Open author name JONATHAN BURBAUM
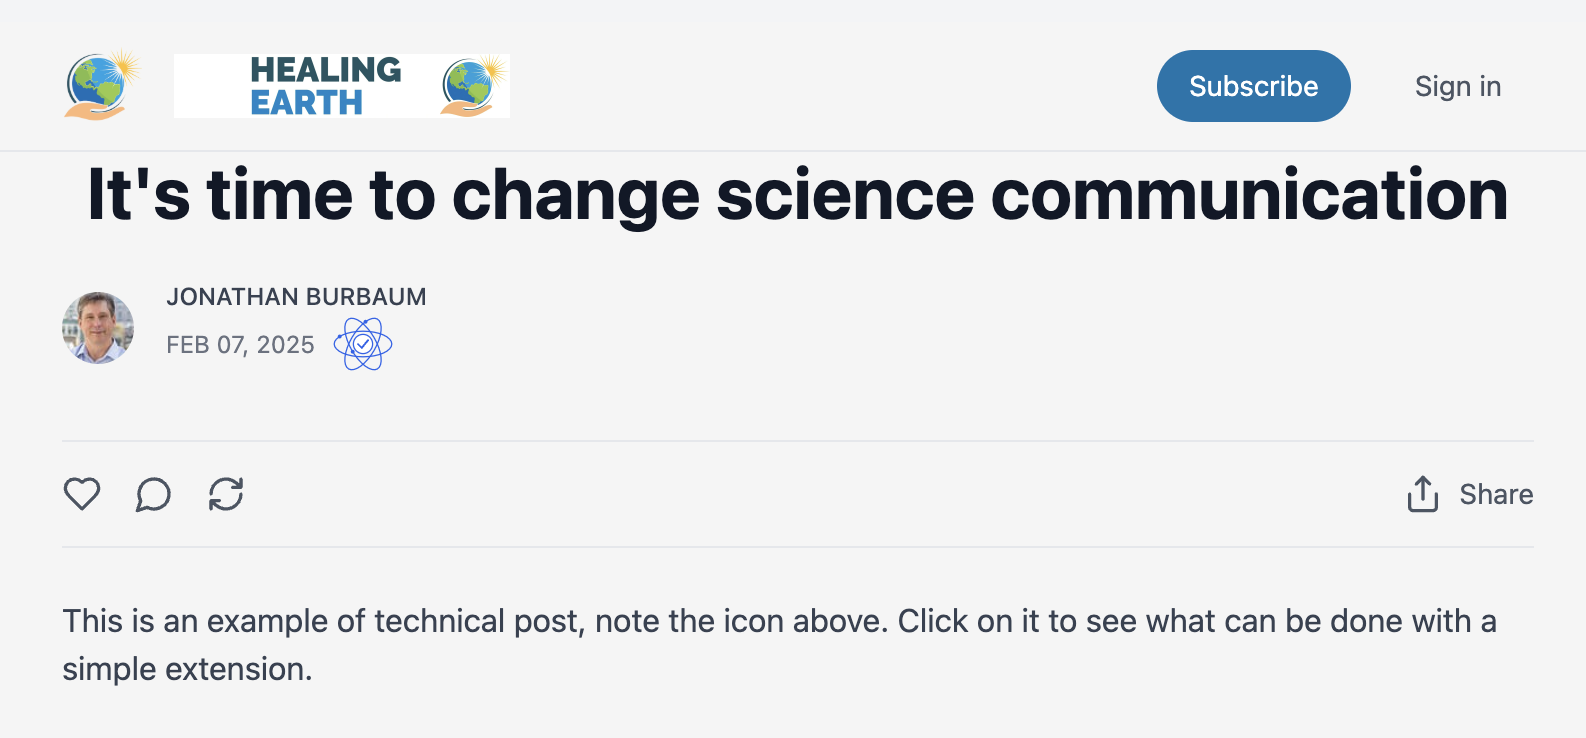The width and height of the screenshot is (1586, 738). click(296, 297)
